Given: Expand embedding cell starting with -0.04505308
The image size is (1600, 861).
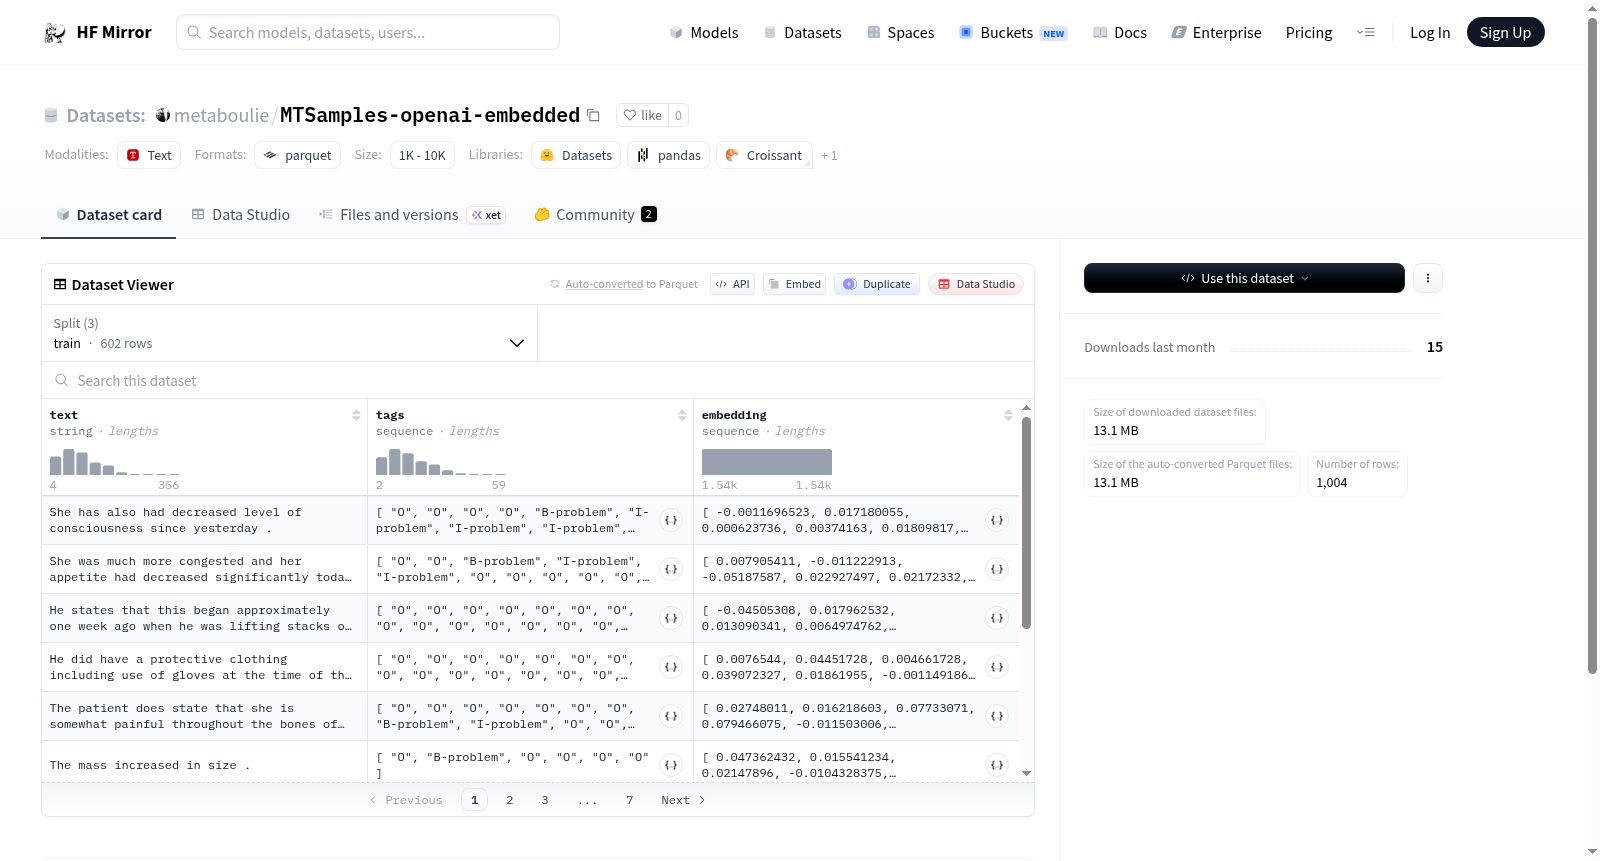Looking at the screenshot, I should [997, 618].
